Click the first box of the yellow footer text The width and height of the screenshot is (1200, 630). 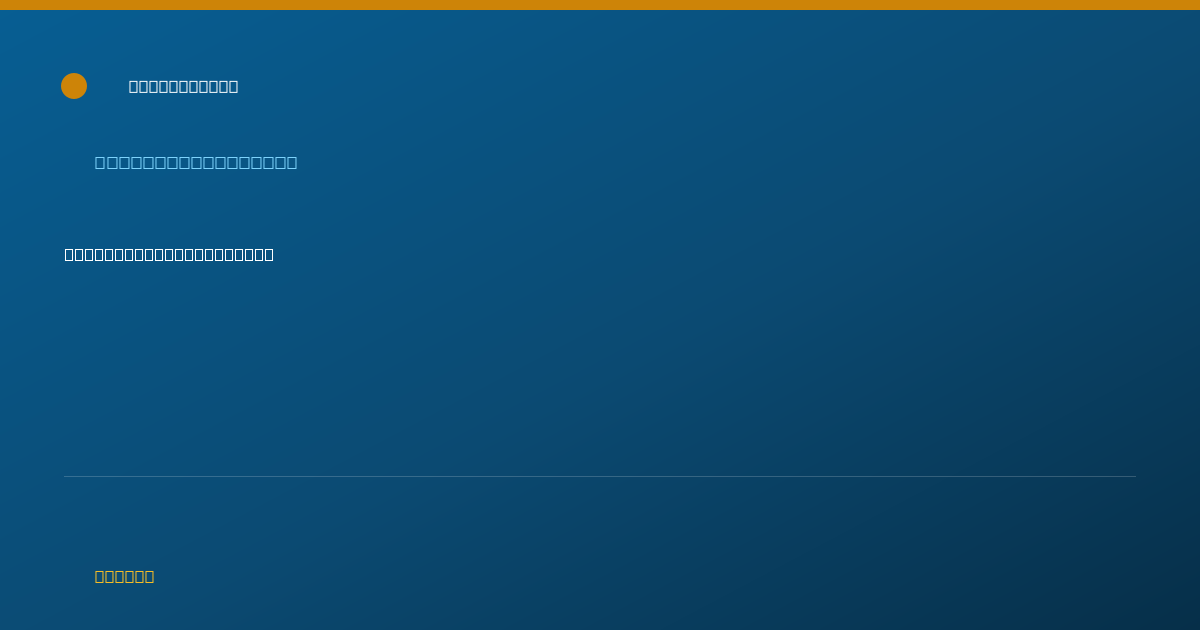(101, 576)
